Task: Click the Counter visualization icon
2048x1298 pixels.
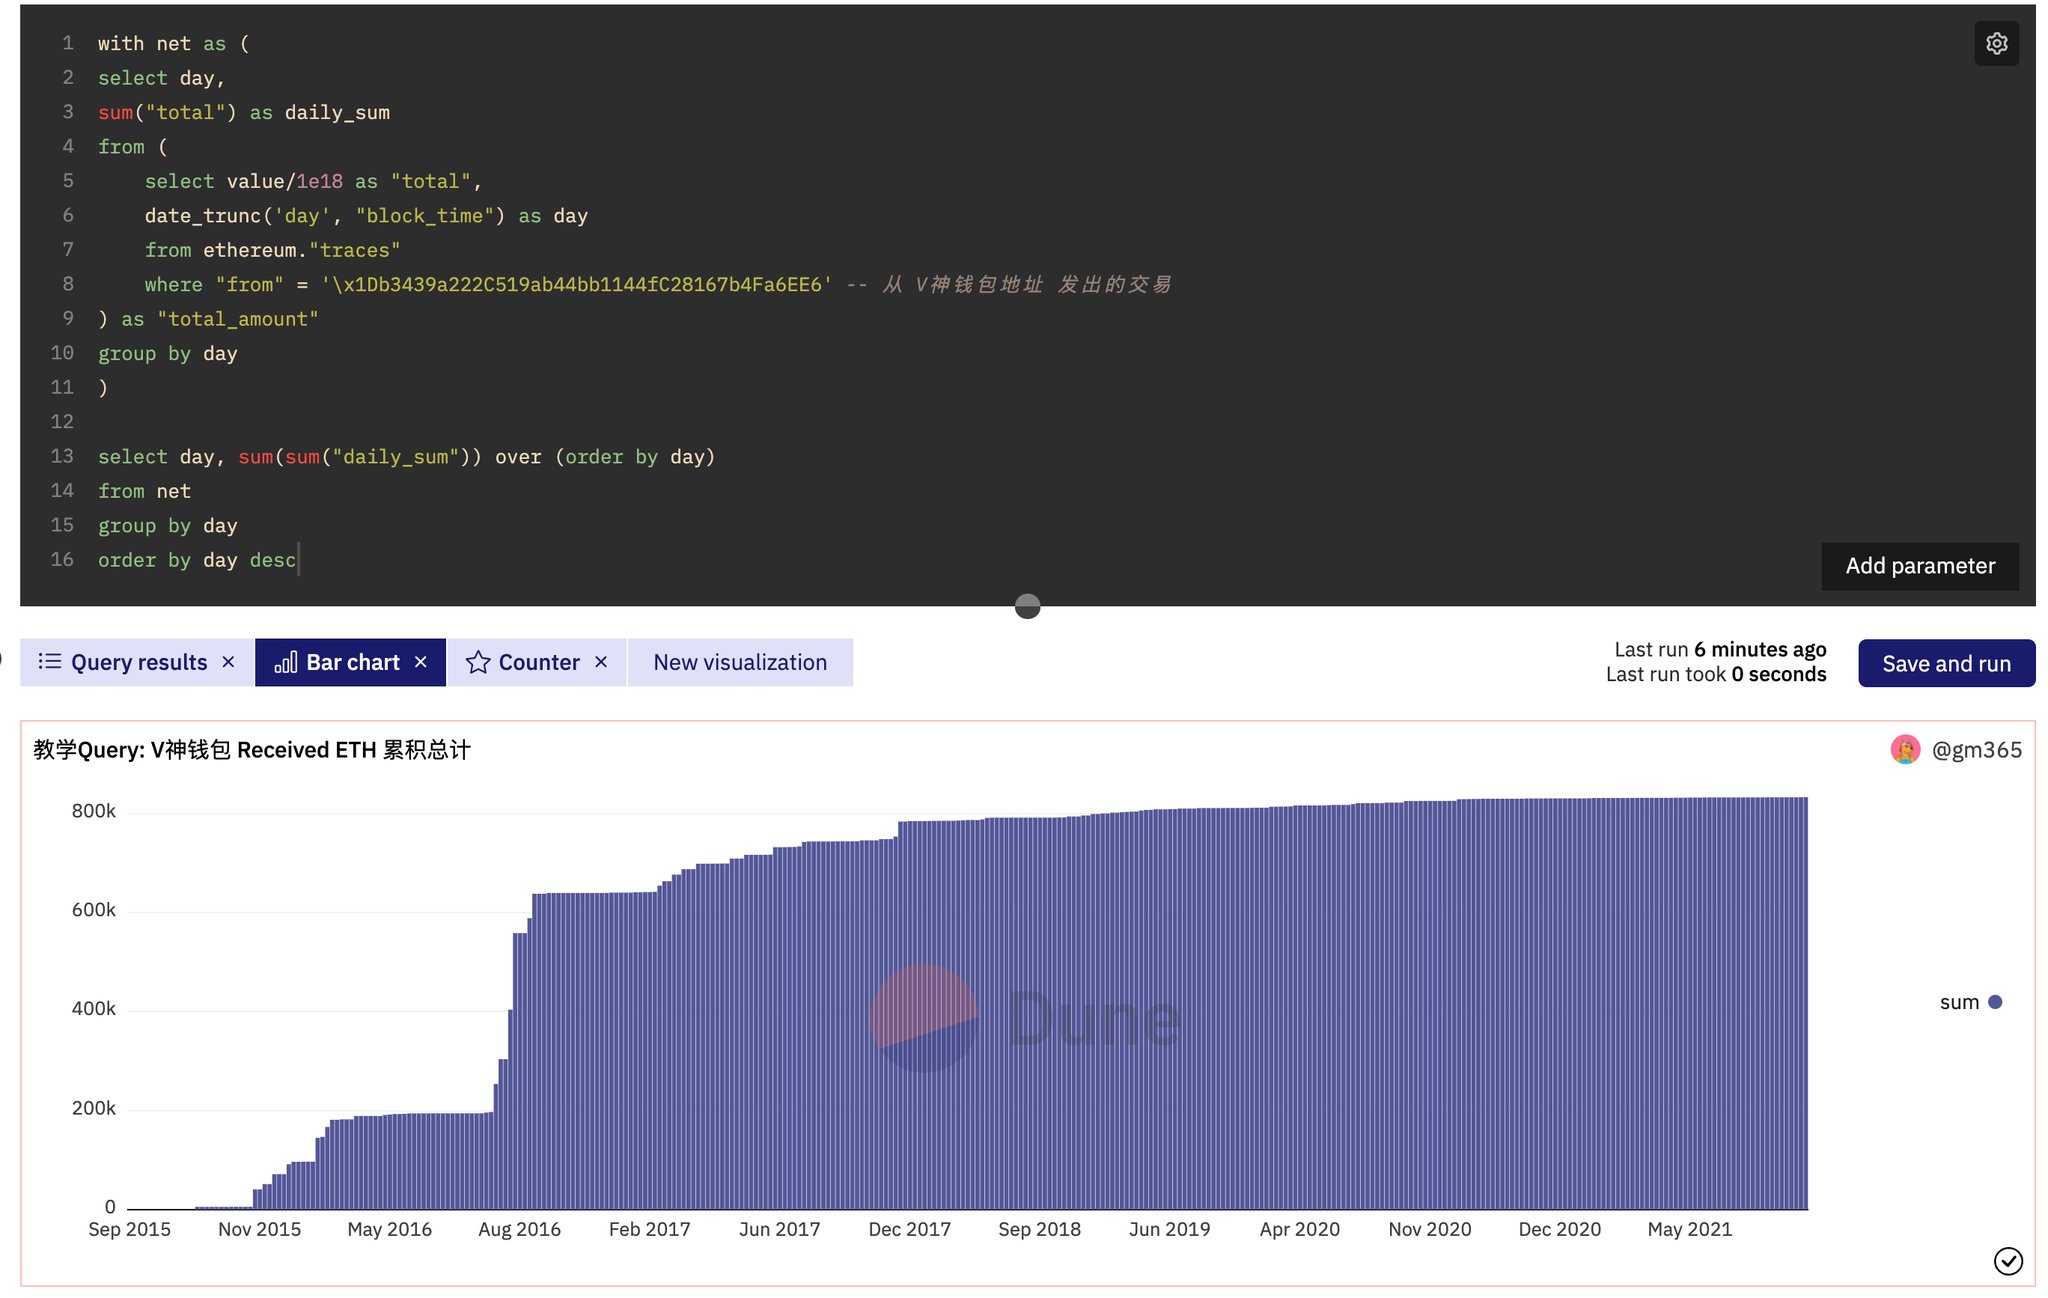Action: tap(478, 661)
